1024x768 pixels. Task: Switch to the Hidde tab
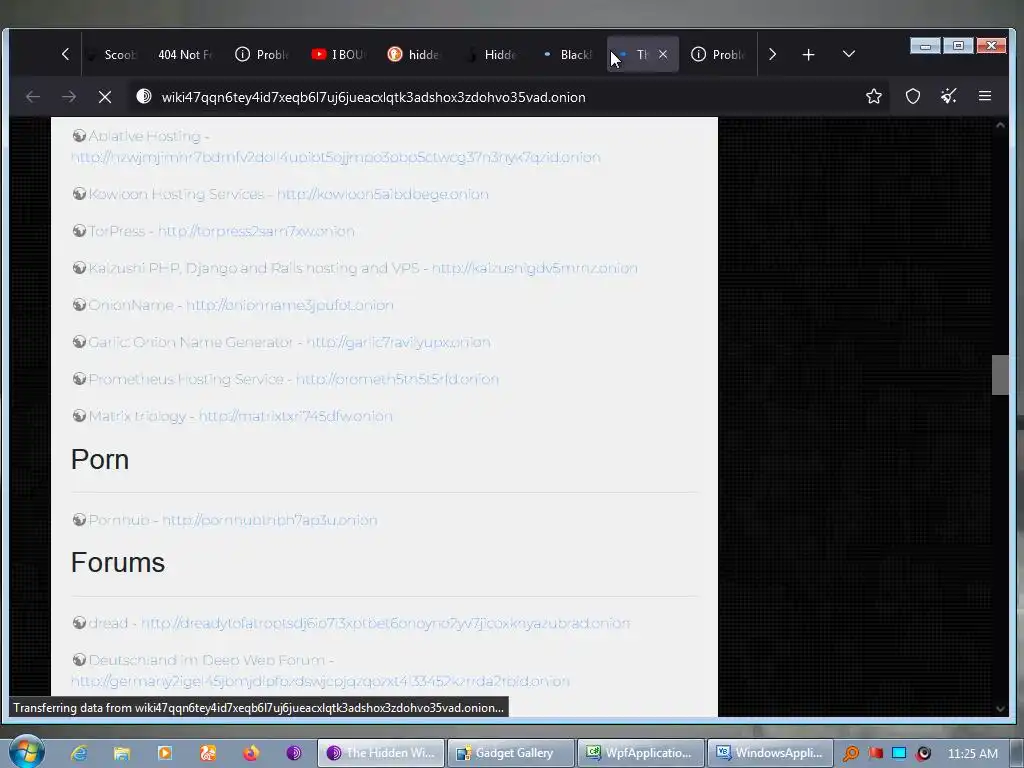pyautogui.click(x=491, y=55)
